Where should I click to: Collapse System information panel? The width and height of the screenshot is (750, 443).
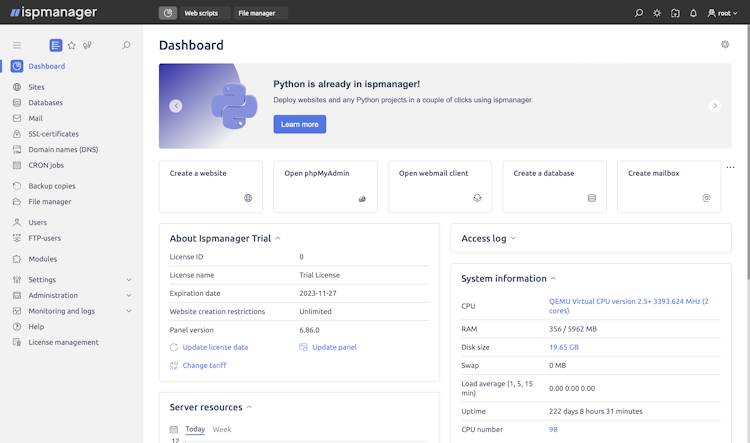click(553, 279)
